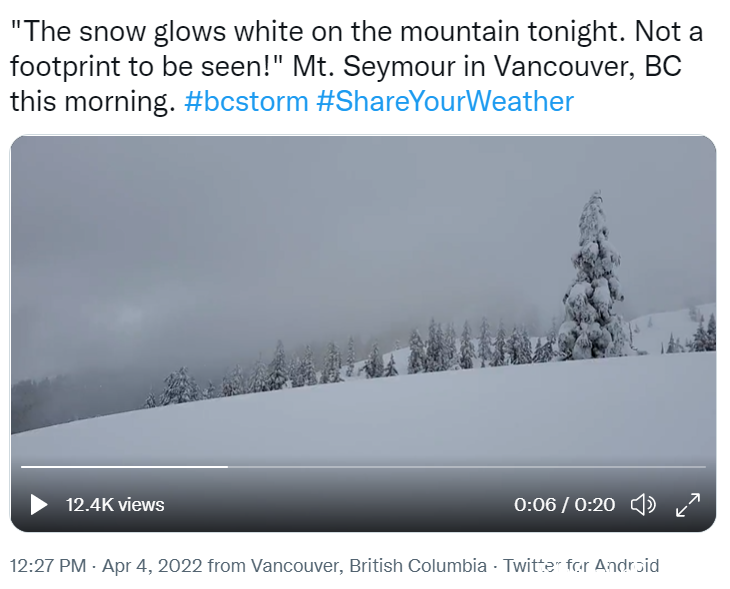Seek forward on the unplayed seek bar section
Viewport: 730px width, 589px height.
pos(467,467)
